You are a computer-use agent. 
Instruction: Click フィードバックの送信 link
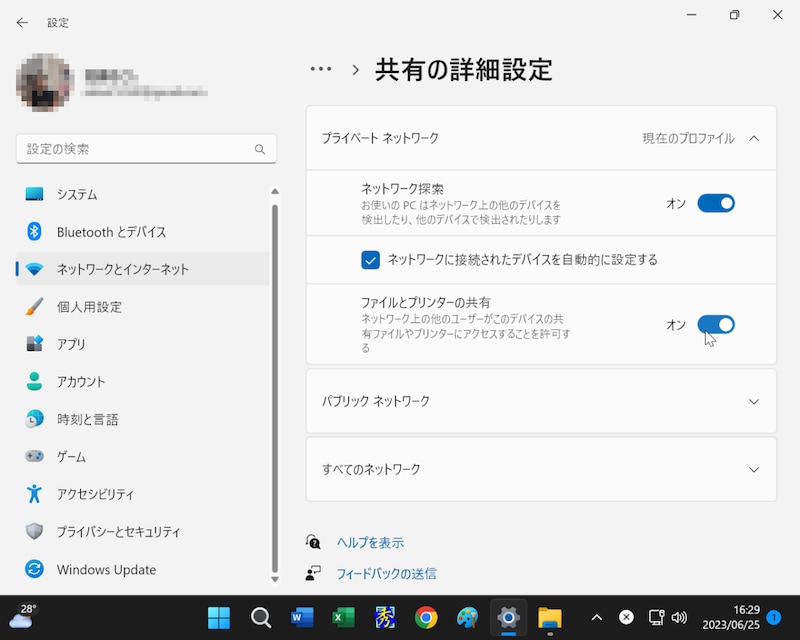386,574
